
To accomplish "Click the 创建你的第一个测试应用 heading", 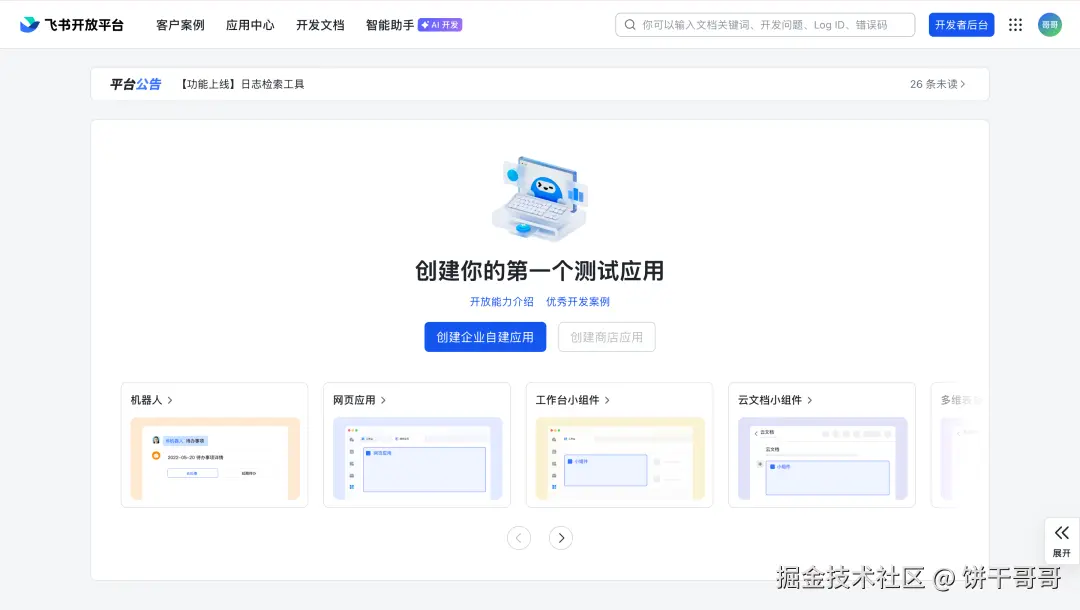I will pyautogui.click(x=539, y=271).
